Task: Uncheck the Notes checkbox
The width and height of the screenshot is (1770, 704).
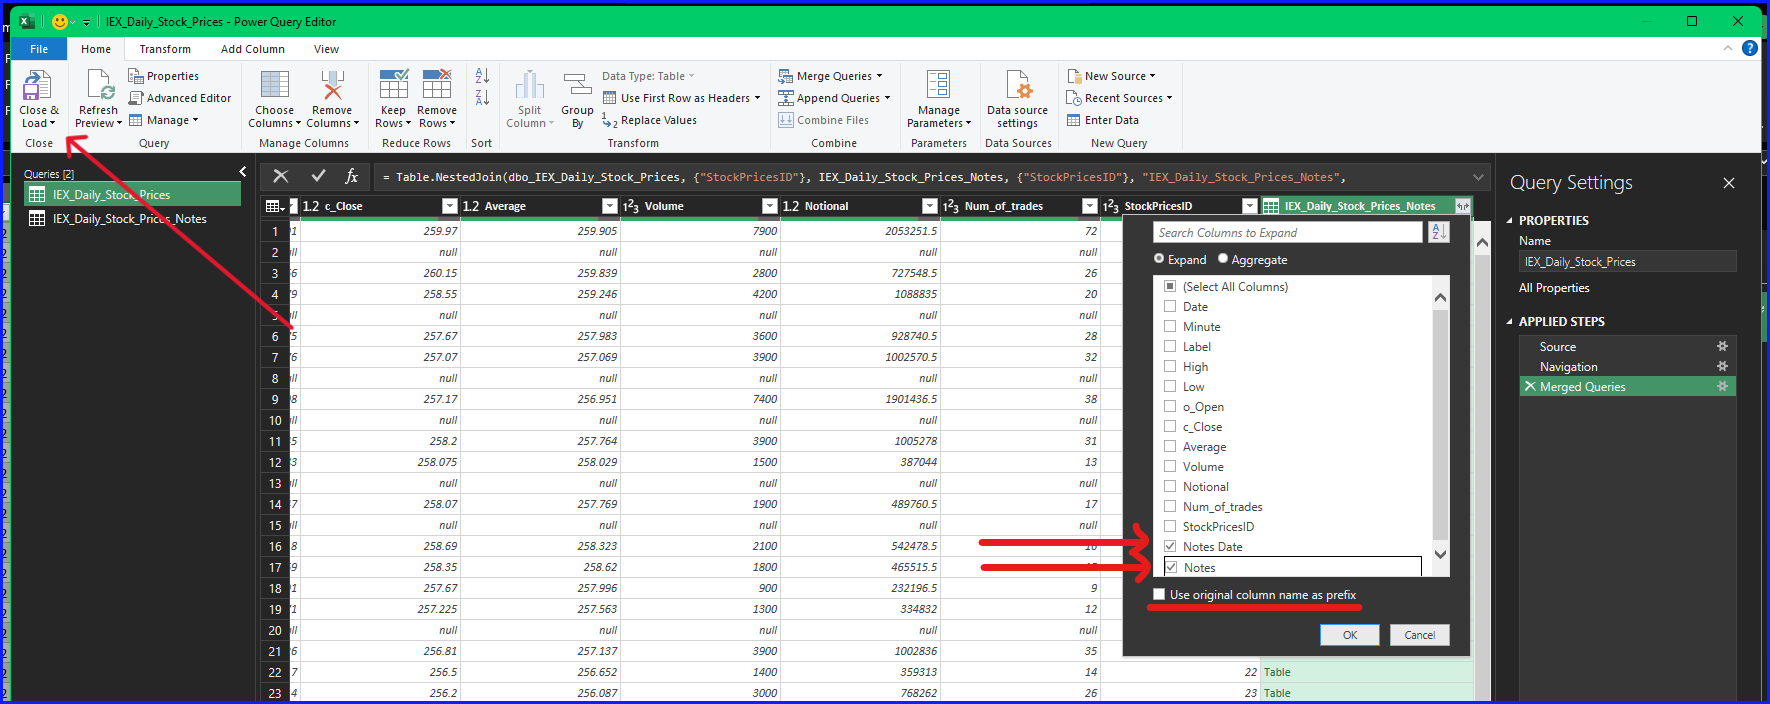Action: click(x=1170, y=567)
